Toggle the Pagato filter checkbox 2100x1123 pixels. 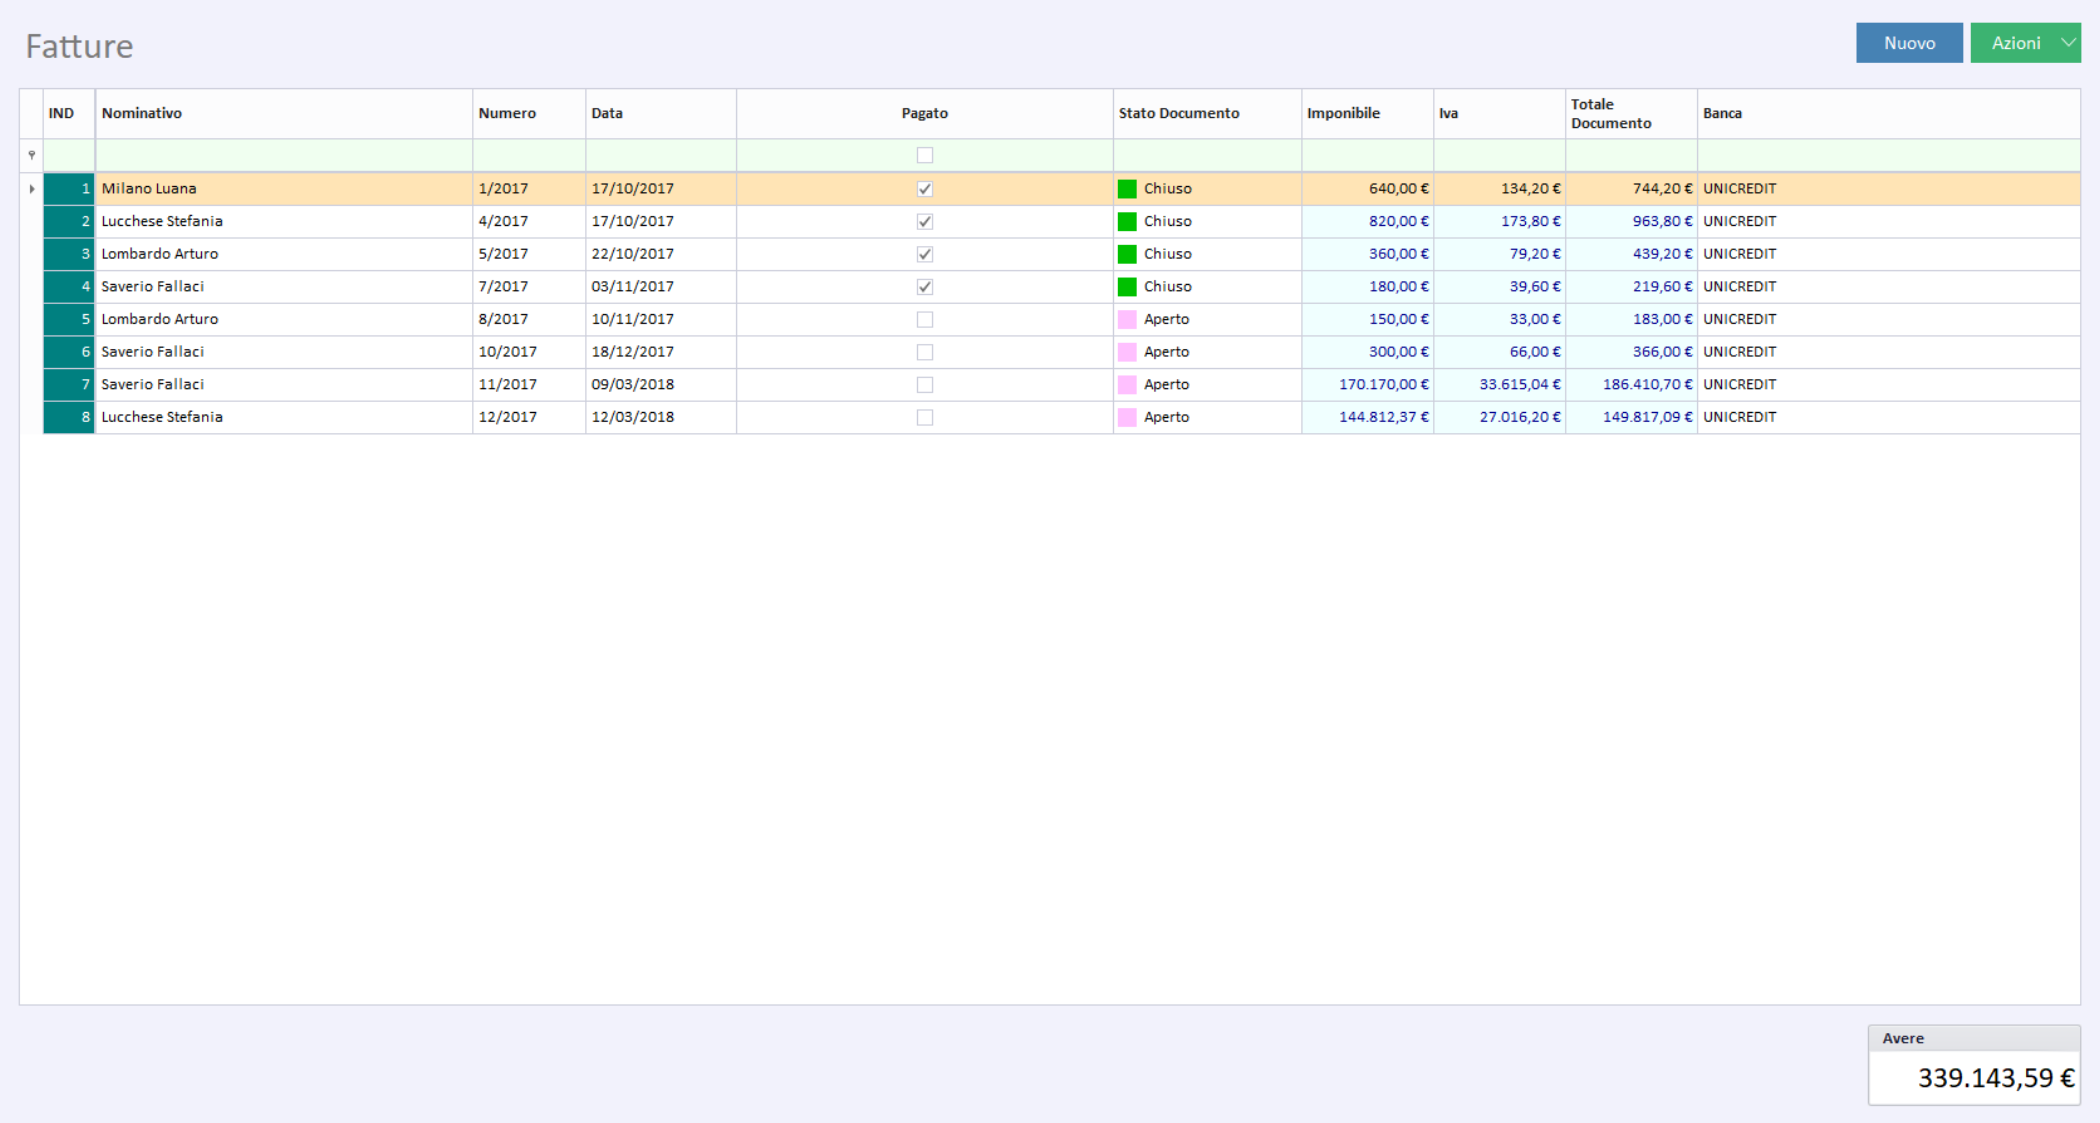925,155
